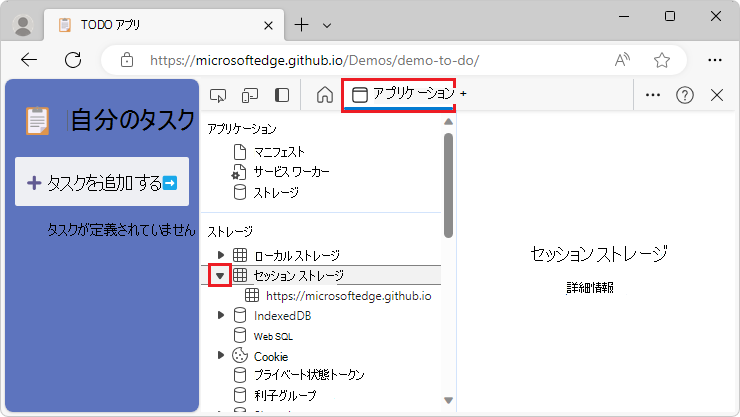Refresh the page with the reload button
The height and width of the screenshot is (417, 740).
point(73,60)
